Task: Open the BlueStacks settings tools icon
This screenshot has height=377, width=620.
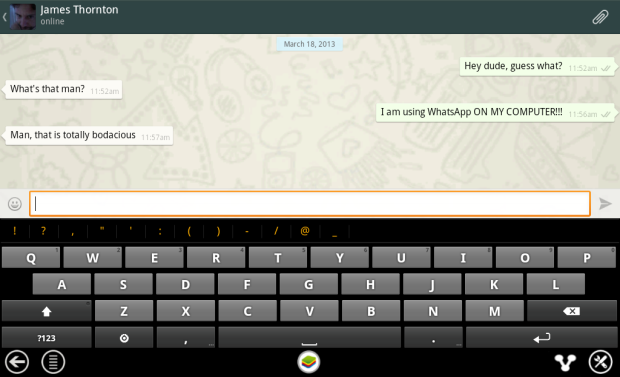Action: pyautogui.click(x=601, y=362)
